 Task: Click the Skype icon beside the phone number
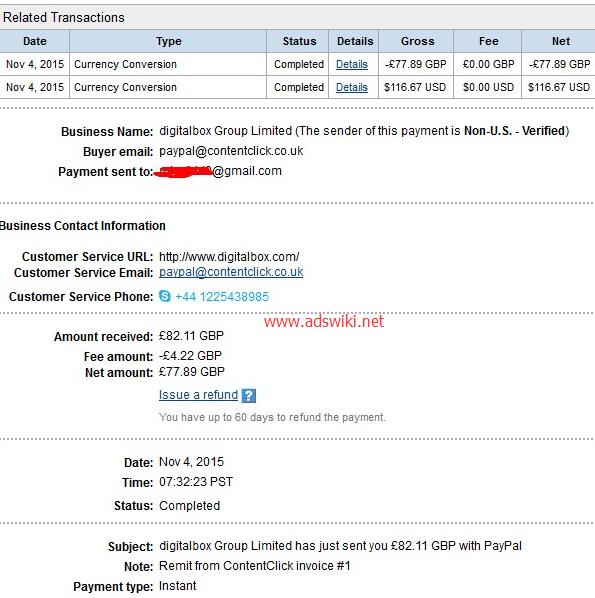[165, 296]
